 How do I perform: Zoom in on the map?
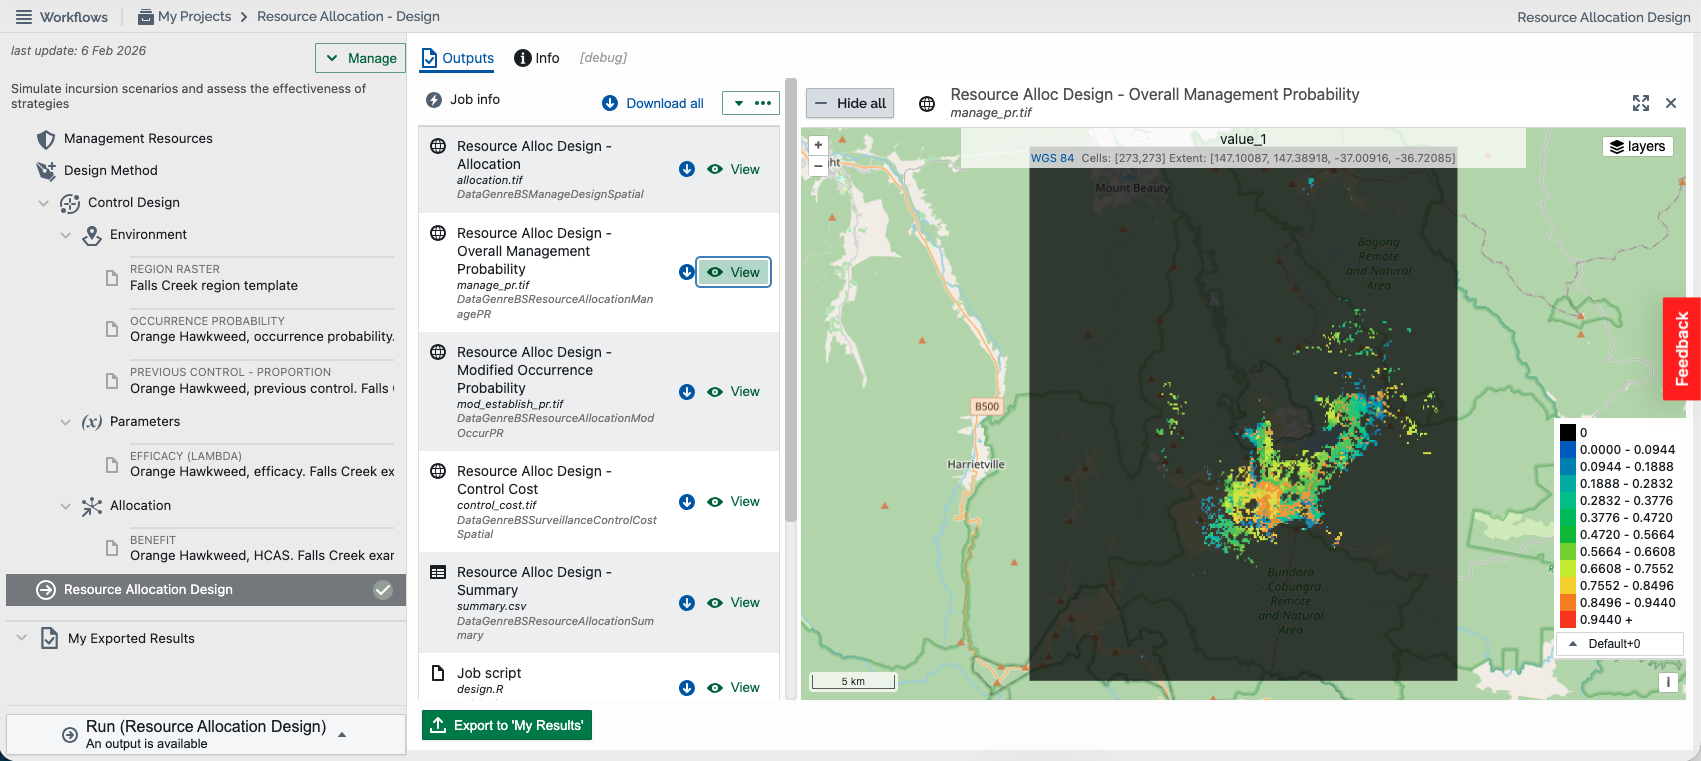(x=818, y=145)
